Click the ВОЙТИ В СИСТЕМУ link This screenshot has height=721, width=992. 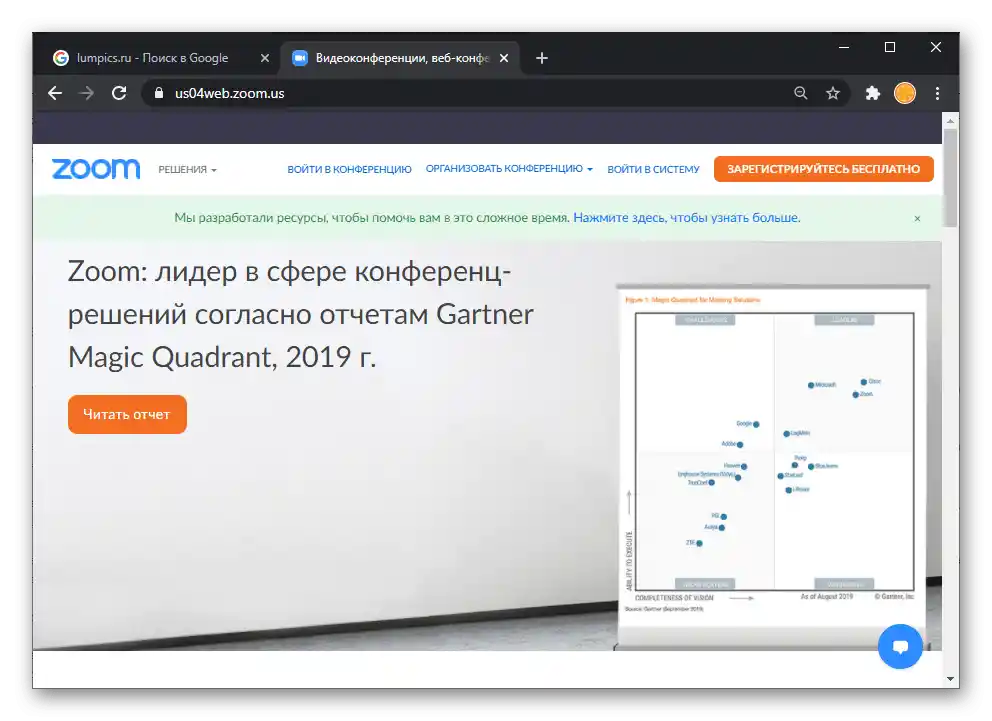[652, 168]
